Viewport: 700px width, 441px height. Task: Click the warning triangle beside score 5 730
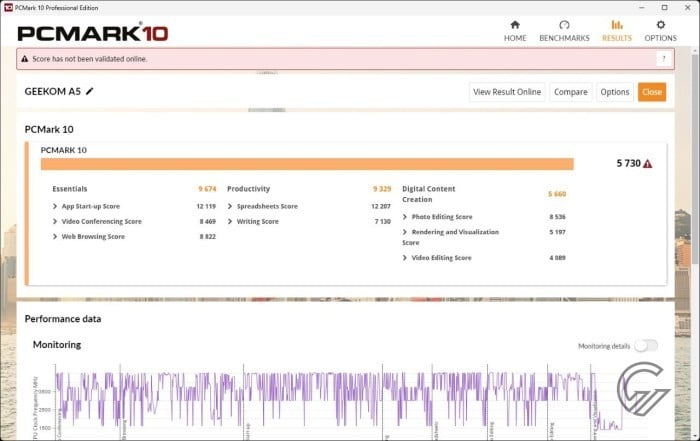point(647,164)
